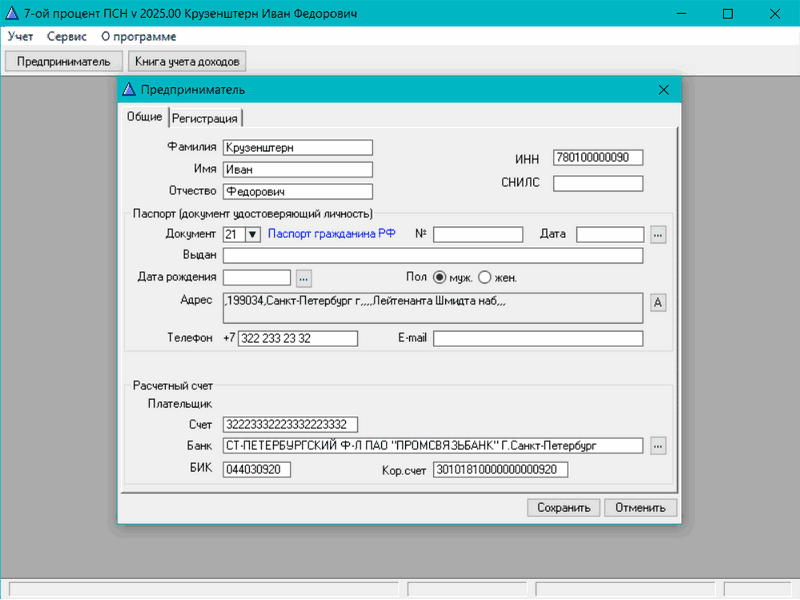800x600 pixels.
Task: Open the Сервис menu
Action: tap(67, 37)
